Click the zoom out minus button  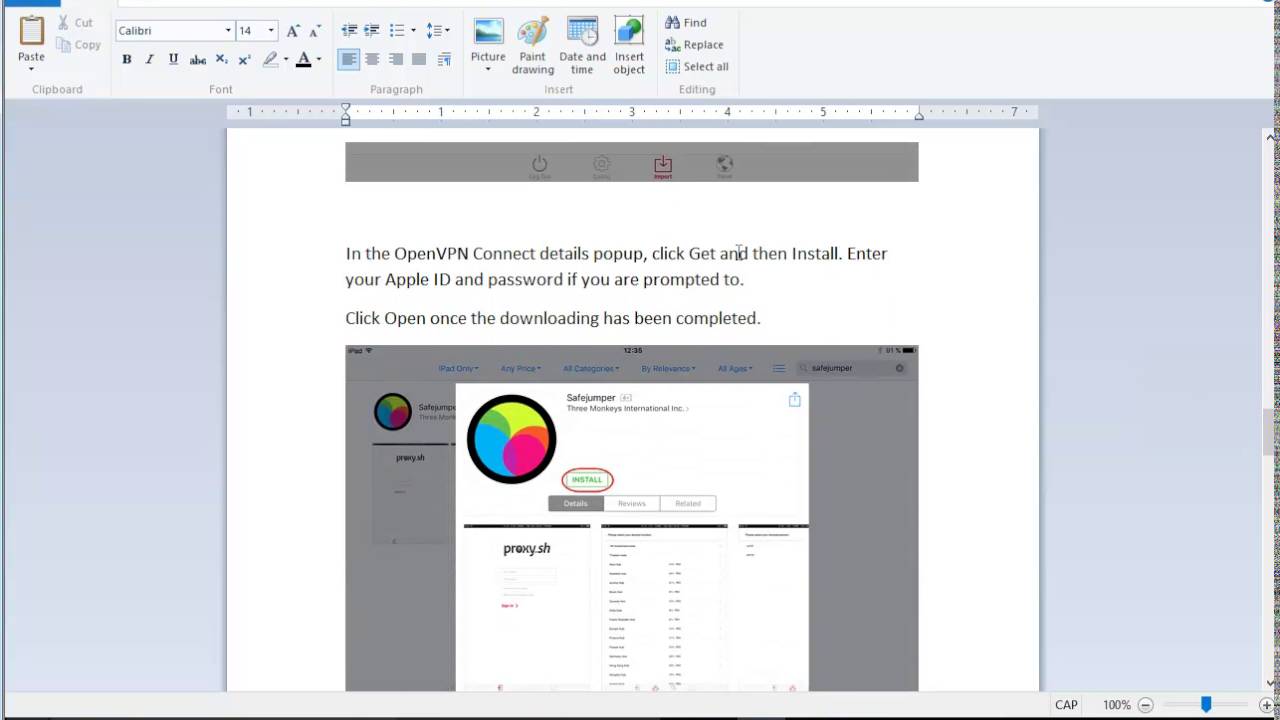[x=1146, y=705]
